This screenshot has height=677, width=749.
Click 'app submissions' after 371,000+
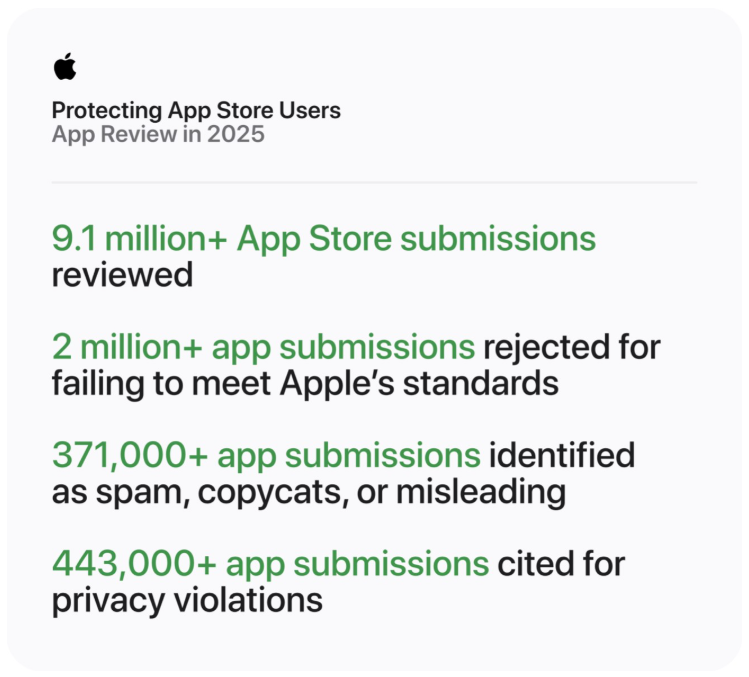(349, 457)
